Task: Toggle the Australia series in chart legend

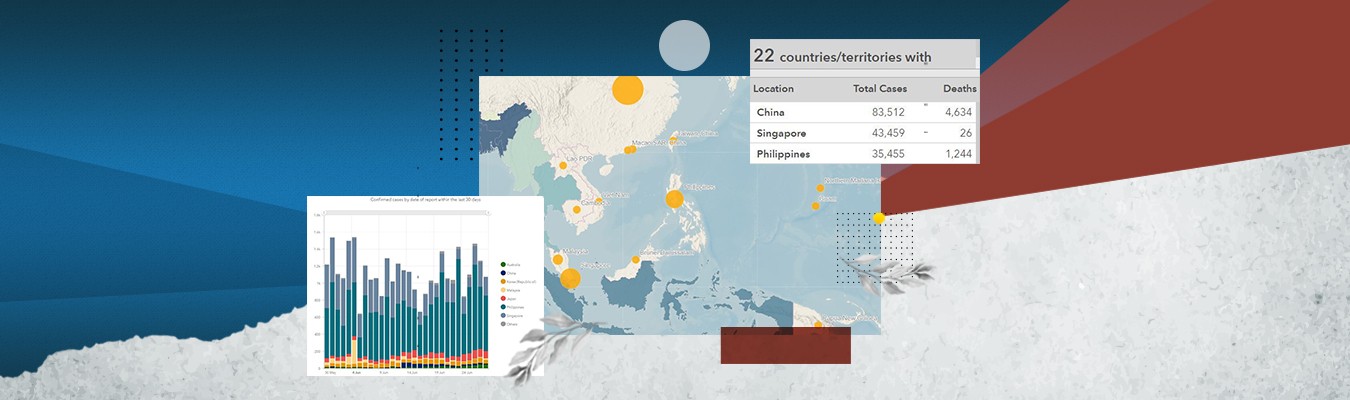Action: click(x=502, y=264)
